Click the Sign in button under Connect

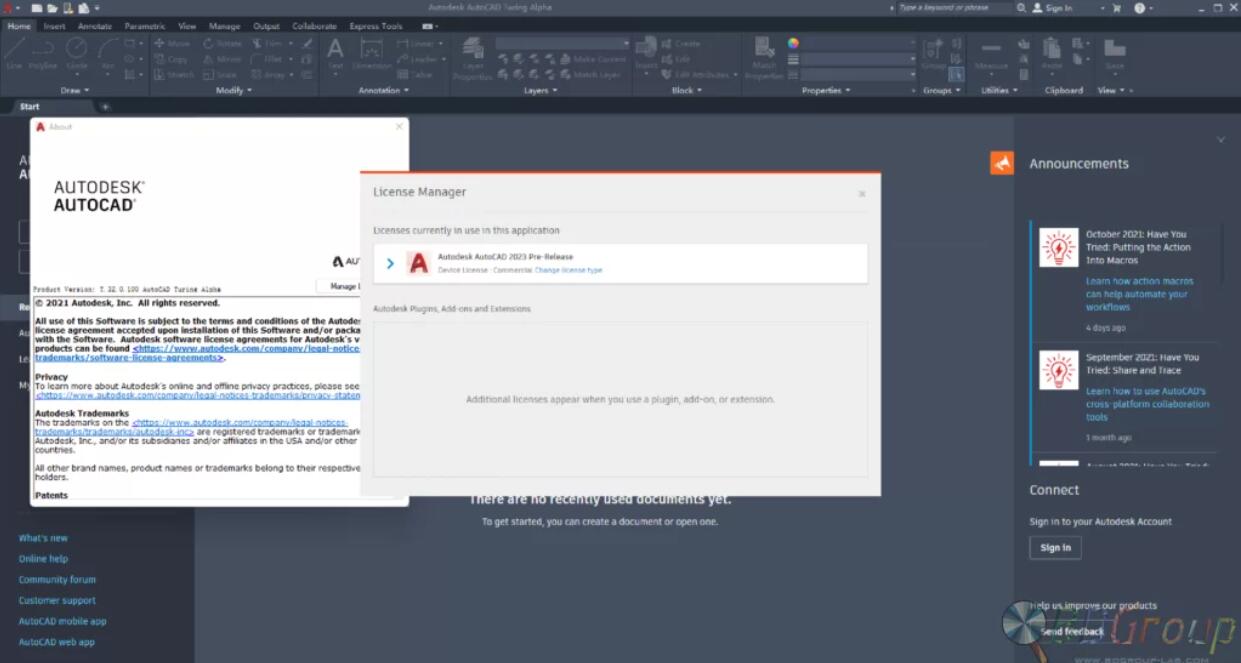tap(1055, 548)
